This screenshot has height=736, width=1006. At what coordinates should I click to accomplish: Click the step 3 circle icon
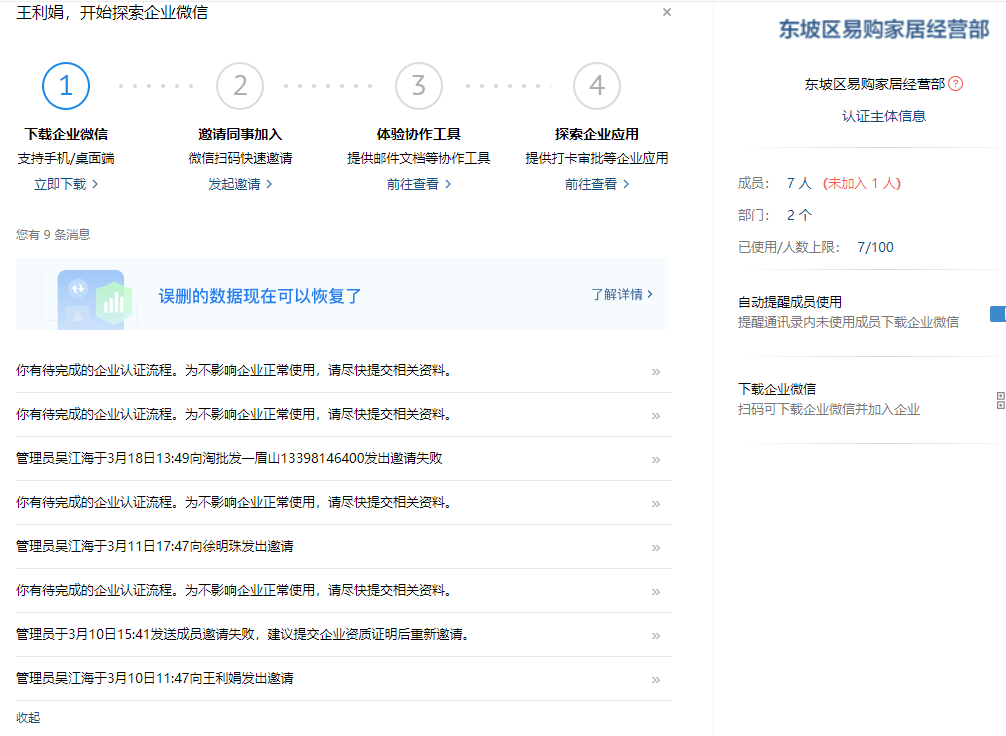(419, 86)
